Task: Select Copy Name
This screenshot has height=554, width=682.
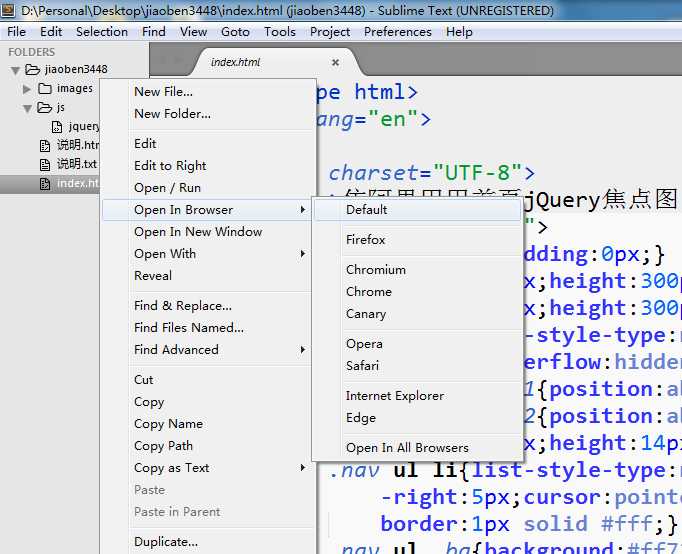Action: coord(208,424)
